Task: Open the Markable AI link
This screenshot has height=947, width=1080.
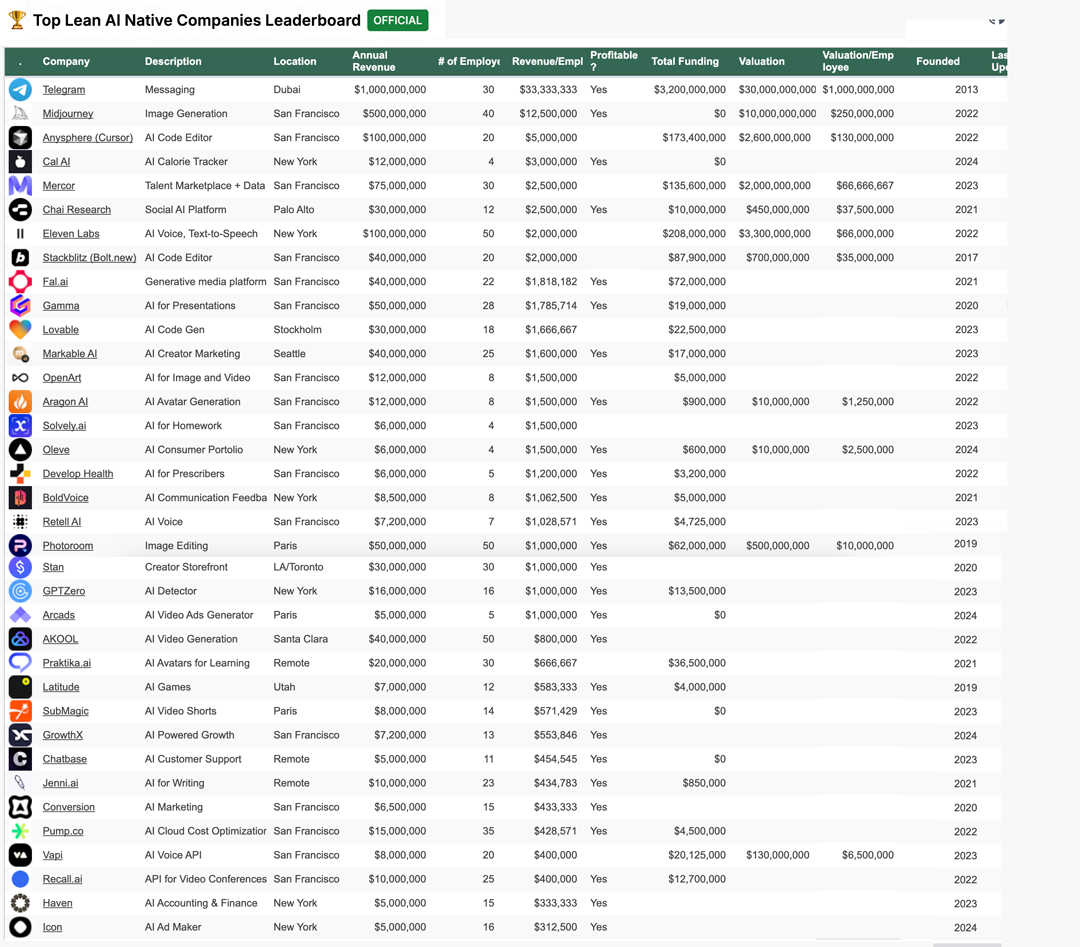Action: (70, 353)
